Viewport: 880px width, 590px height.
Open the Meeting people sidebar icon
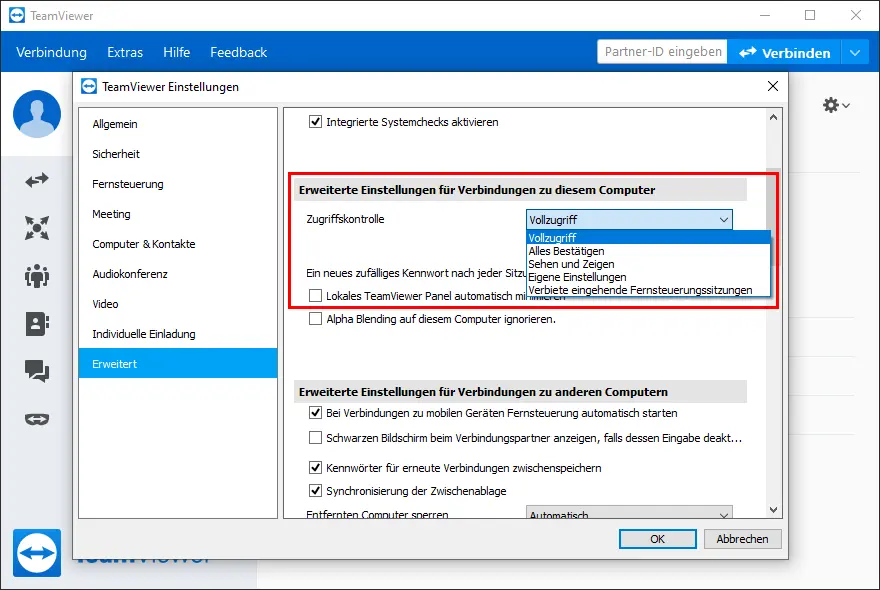pos(37,276)
